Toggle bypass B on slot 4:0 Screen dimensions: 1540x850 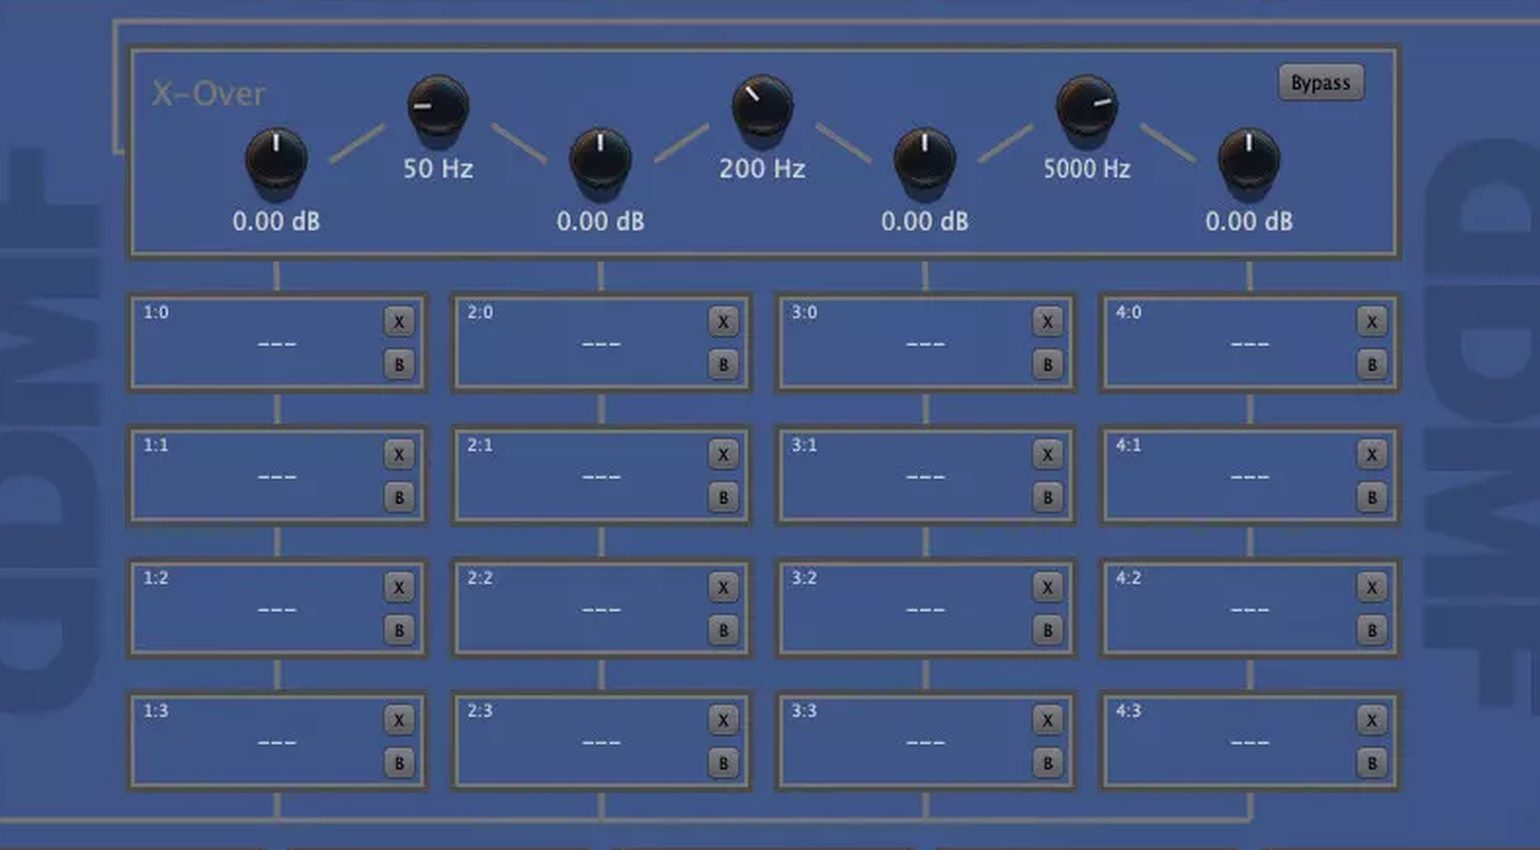coord(1372,365)
